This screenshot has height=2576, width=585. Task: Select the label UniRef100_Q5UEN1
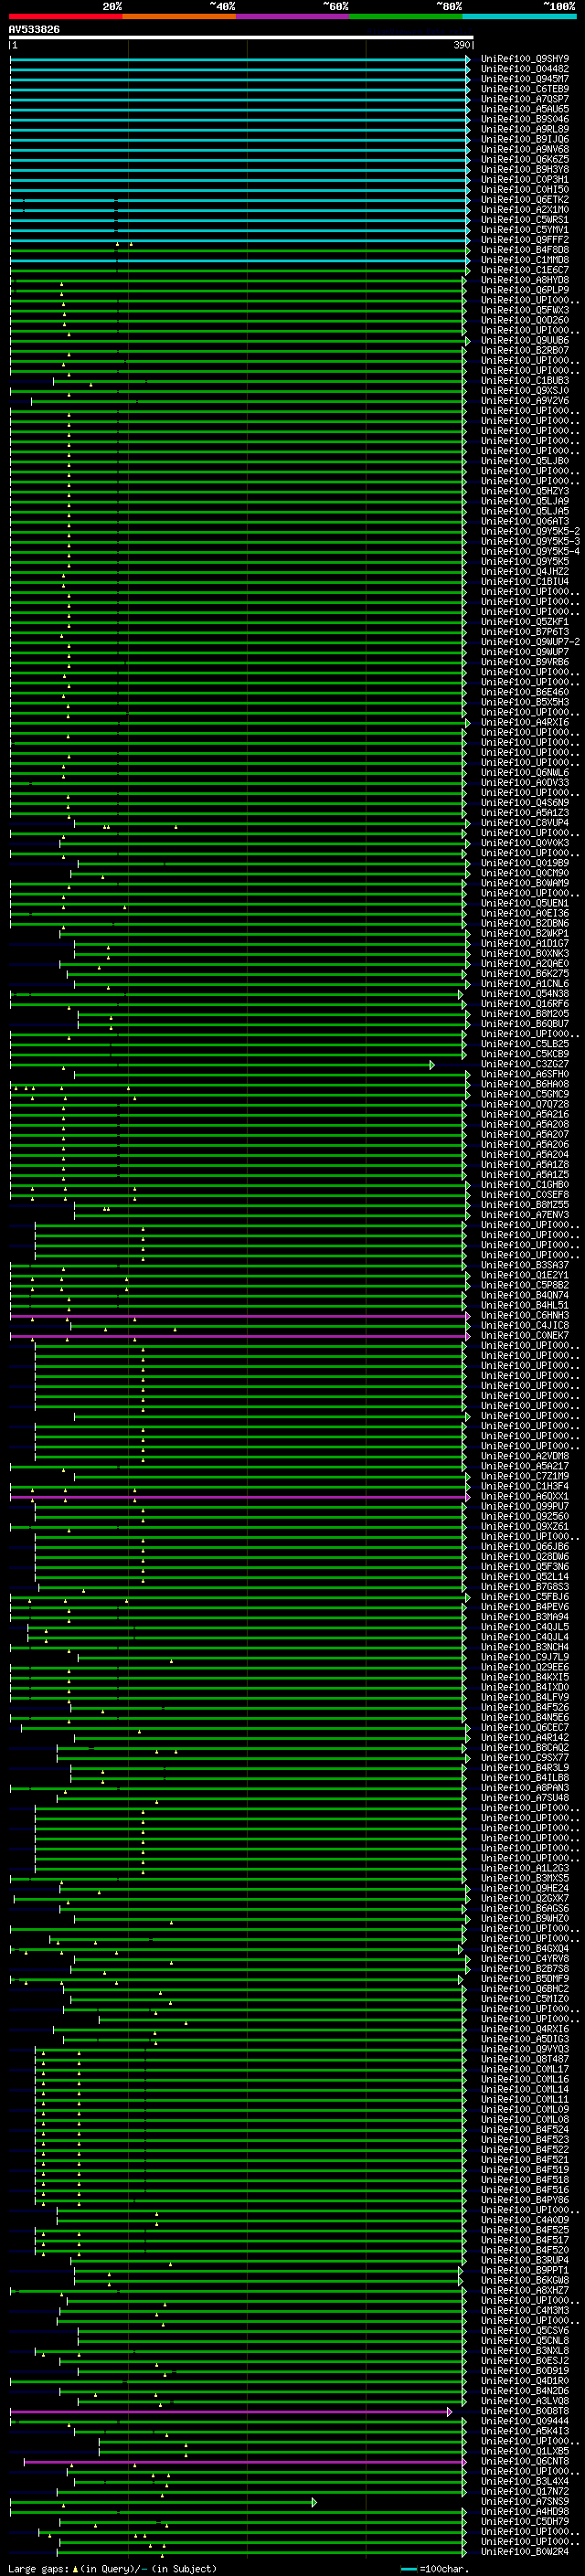[525, 902]
